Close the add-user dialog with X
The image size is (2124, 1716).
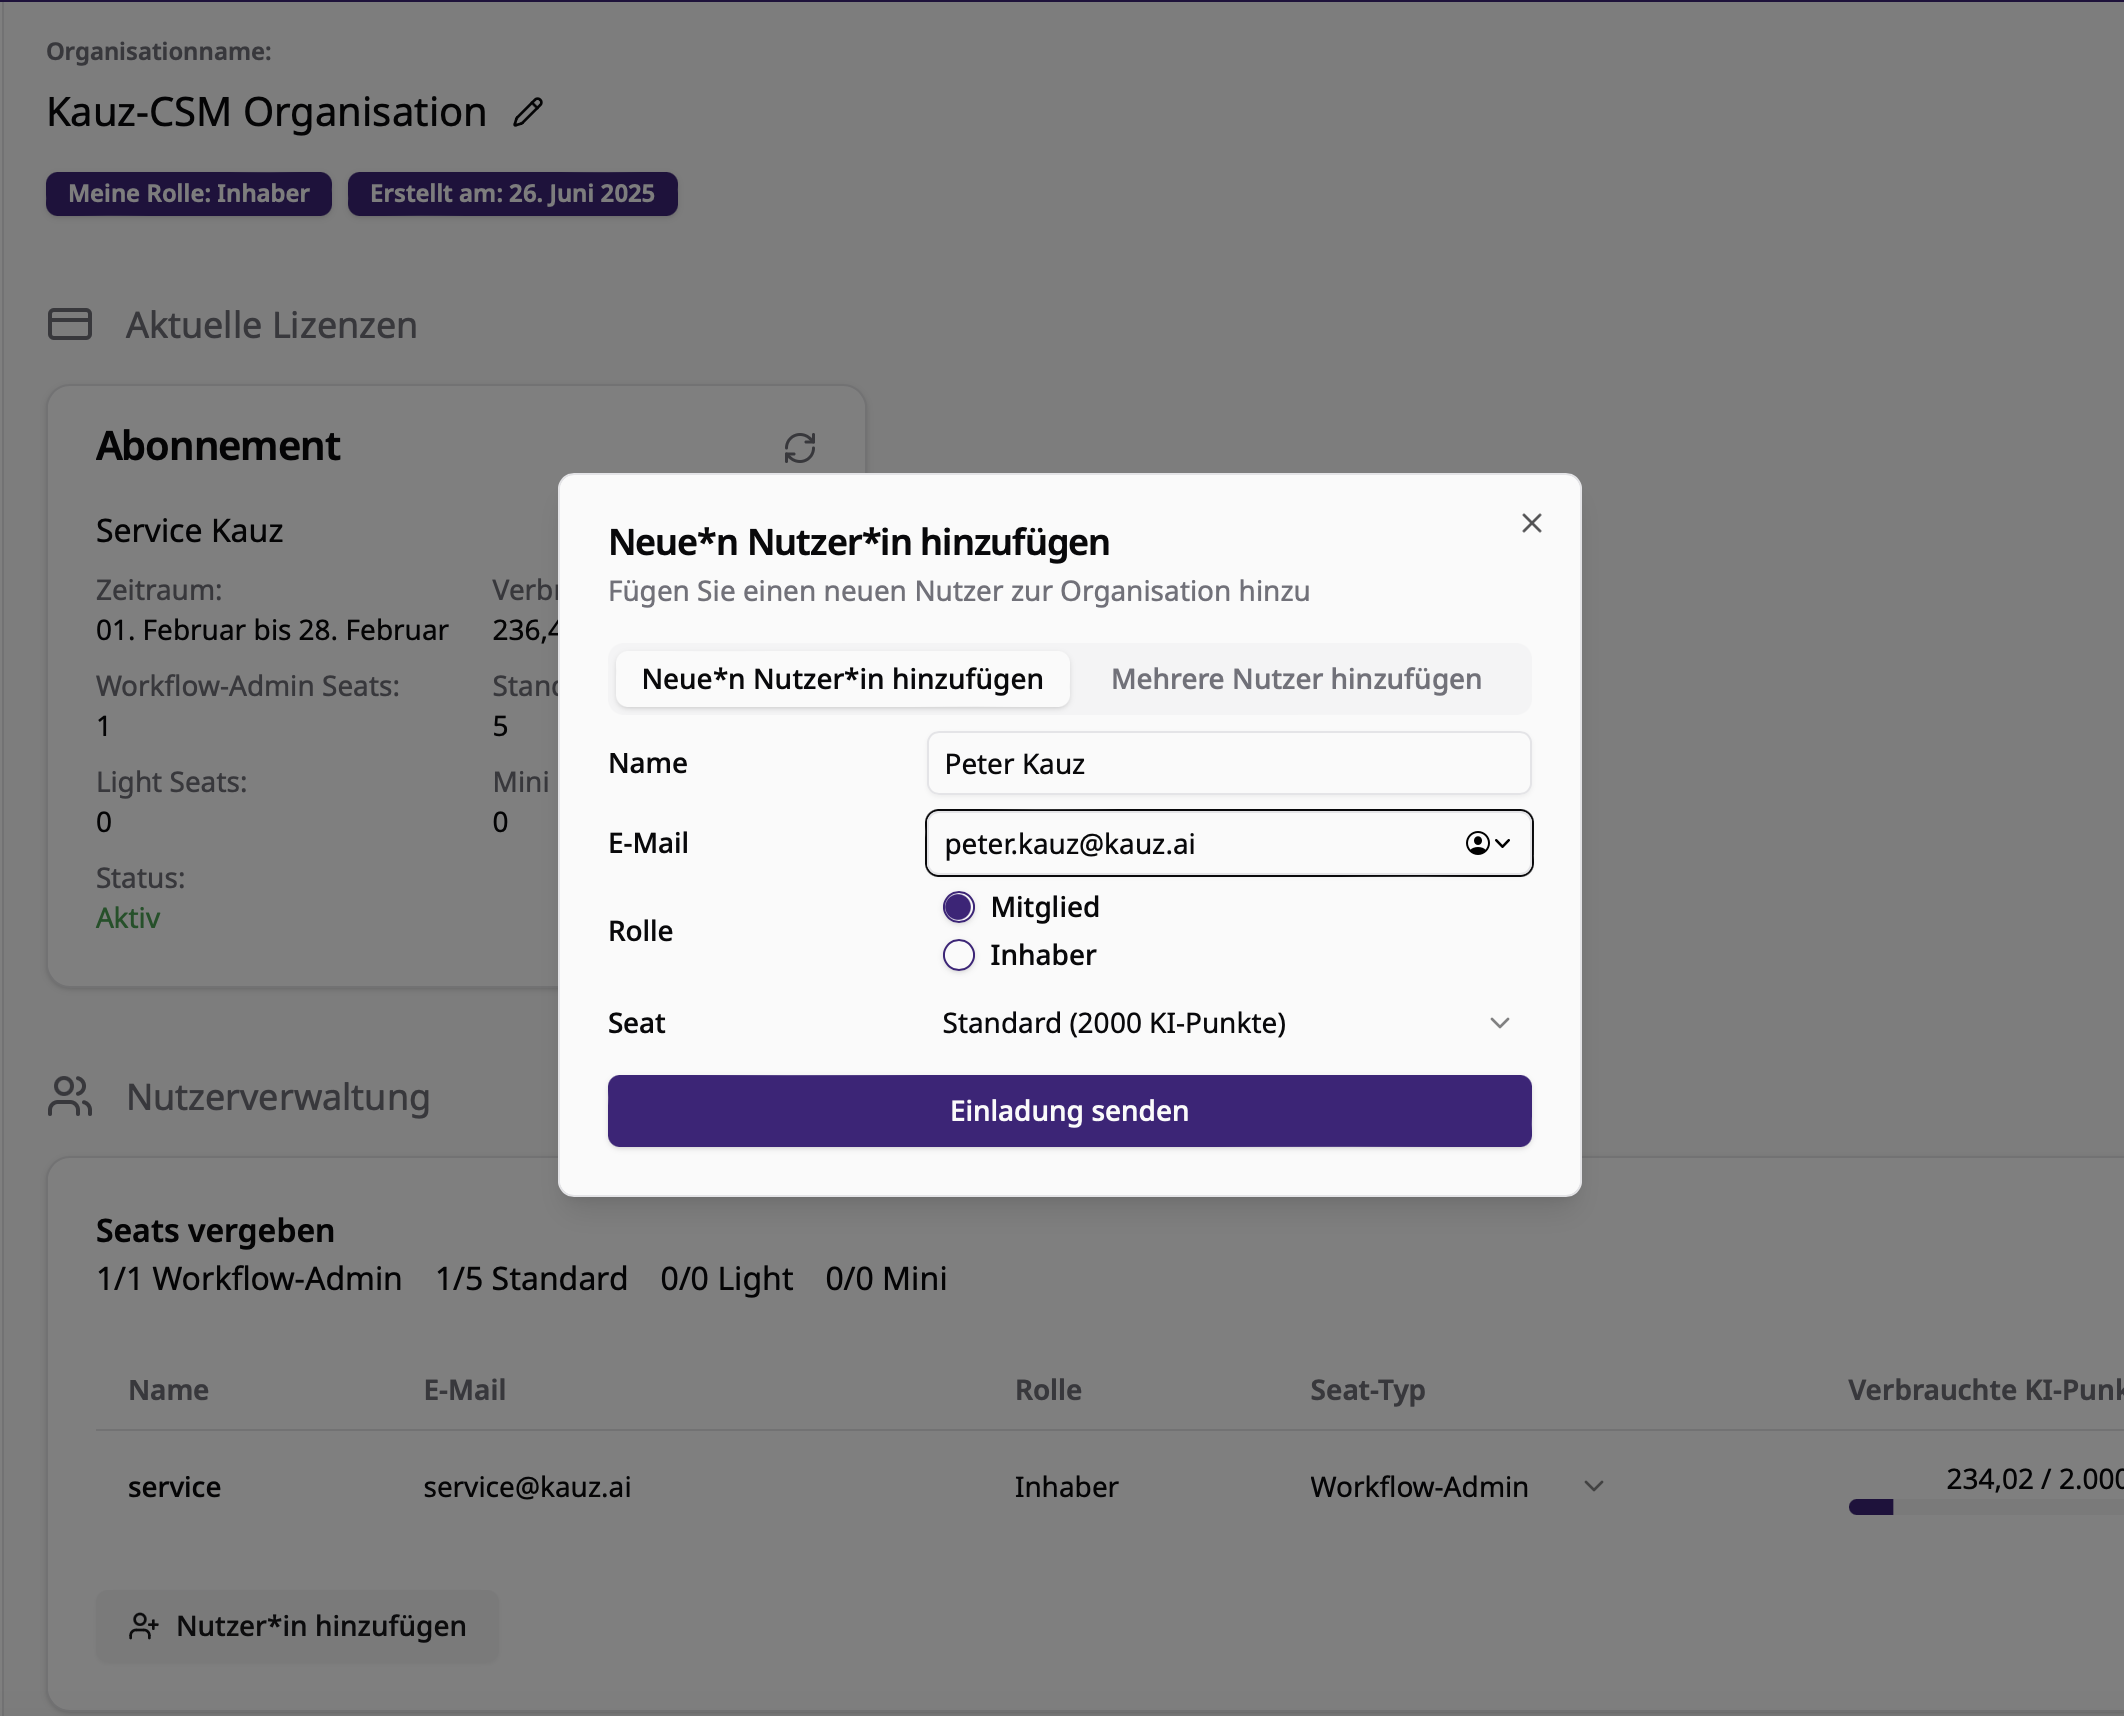[1531, 523]
